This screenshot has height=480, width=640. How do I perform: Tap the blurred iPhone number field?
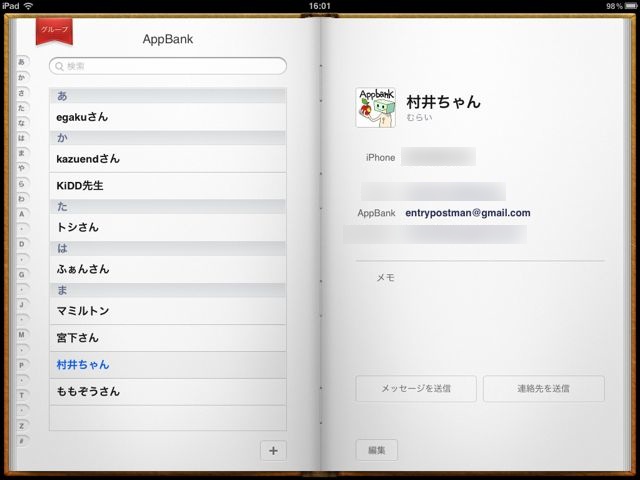438,157
